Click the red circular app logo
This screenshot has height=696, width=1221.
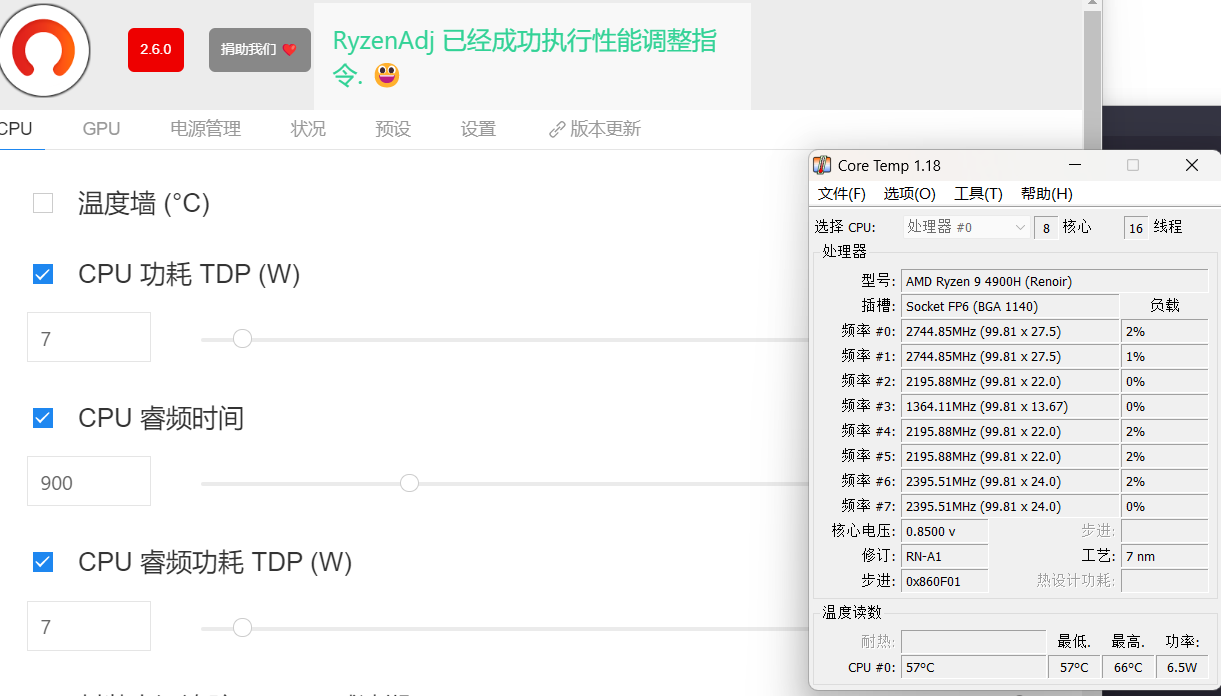[x=44, y=50]
